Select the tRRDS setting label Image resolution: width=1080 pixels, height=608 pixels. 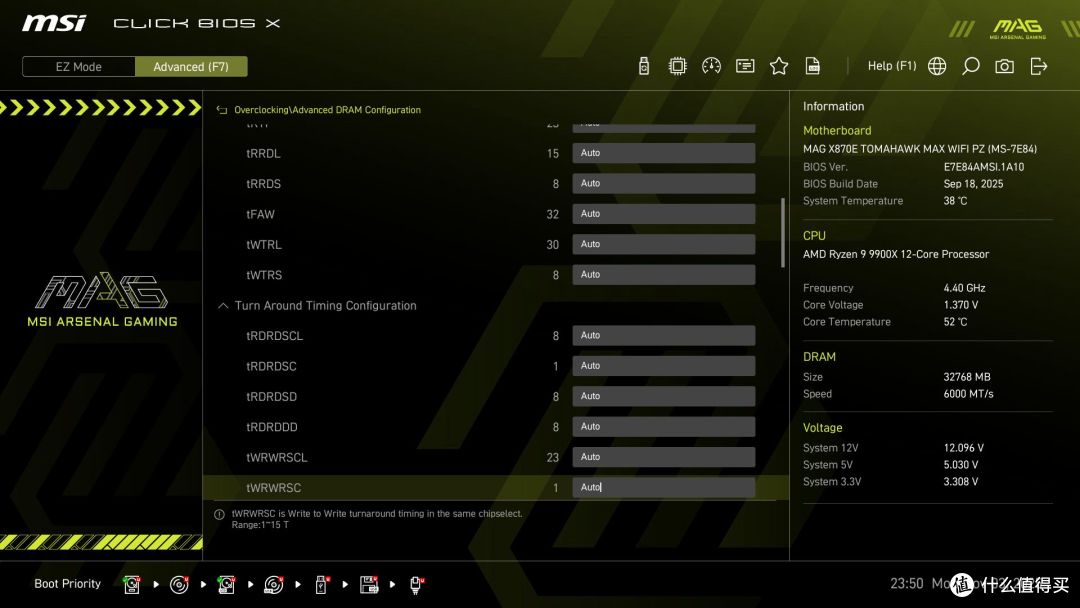pos(263,184)
